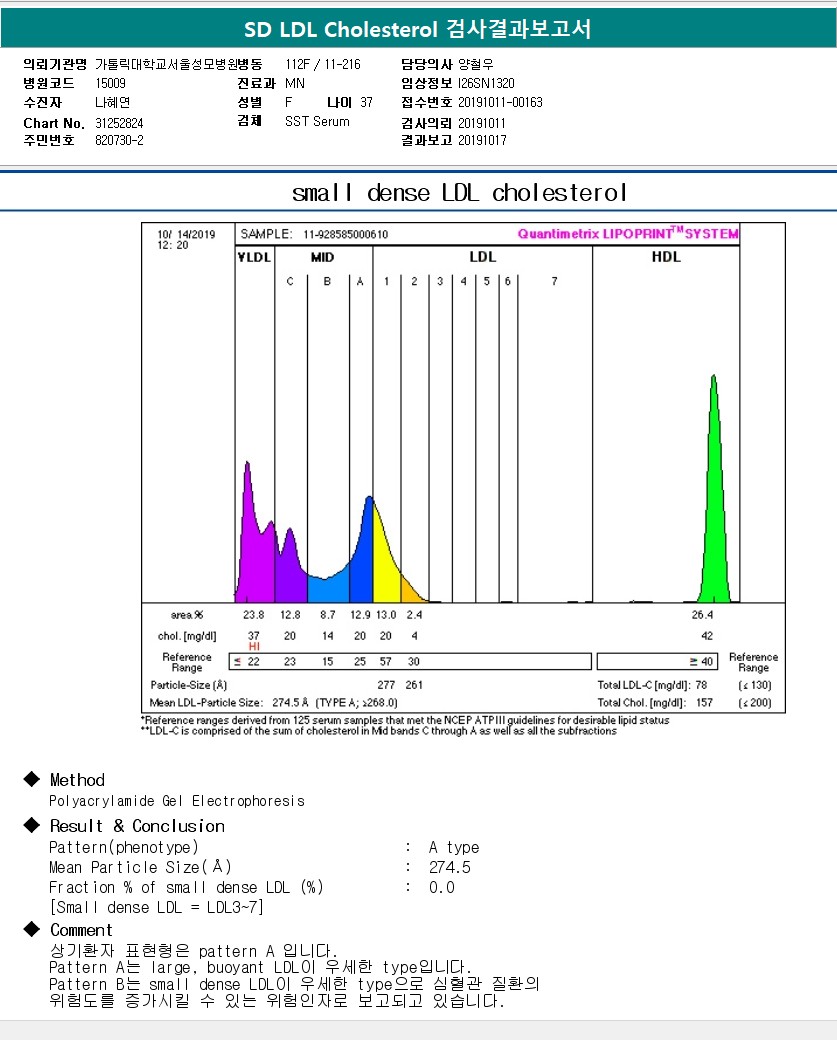Click the small dense LDL cholesterol heading

[x=459, y=193]
